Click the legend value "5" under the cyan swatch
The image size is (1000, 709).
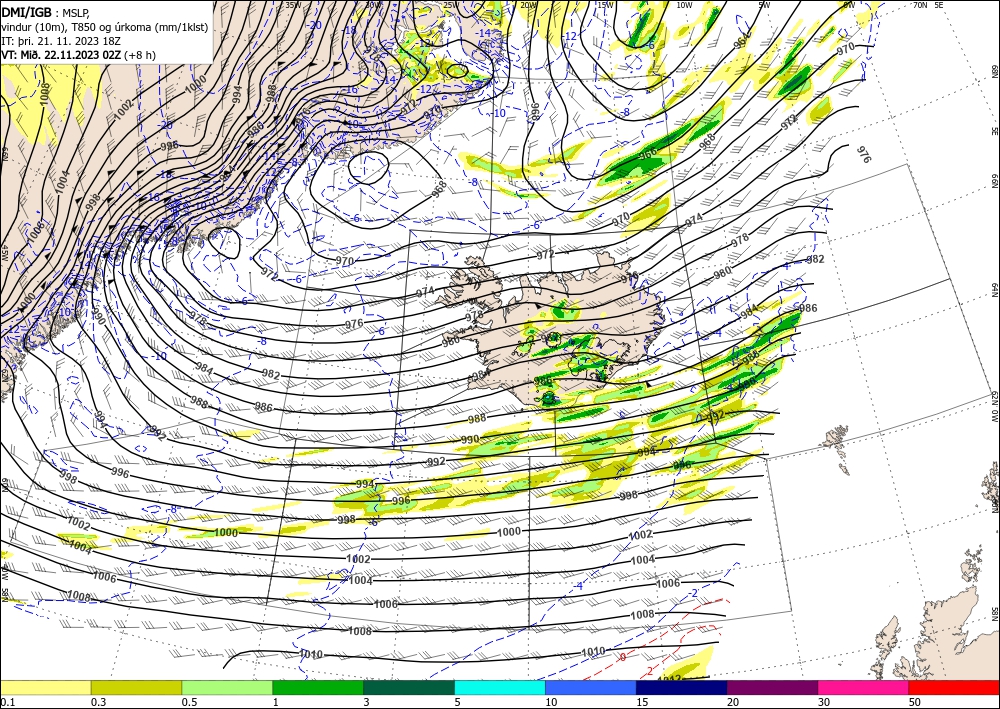coord(458,702)
